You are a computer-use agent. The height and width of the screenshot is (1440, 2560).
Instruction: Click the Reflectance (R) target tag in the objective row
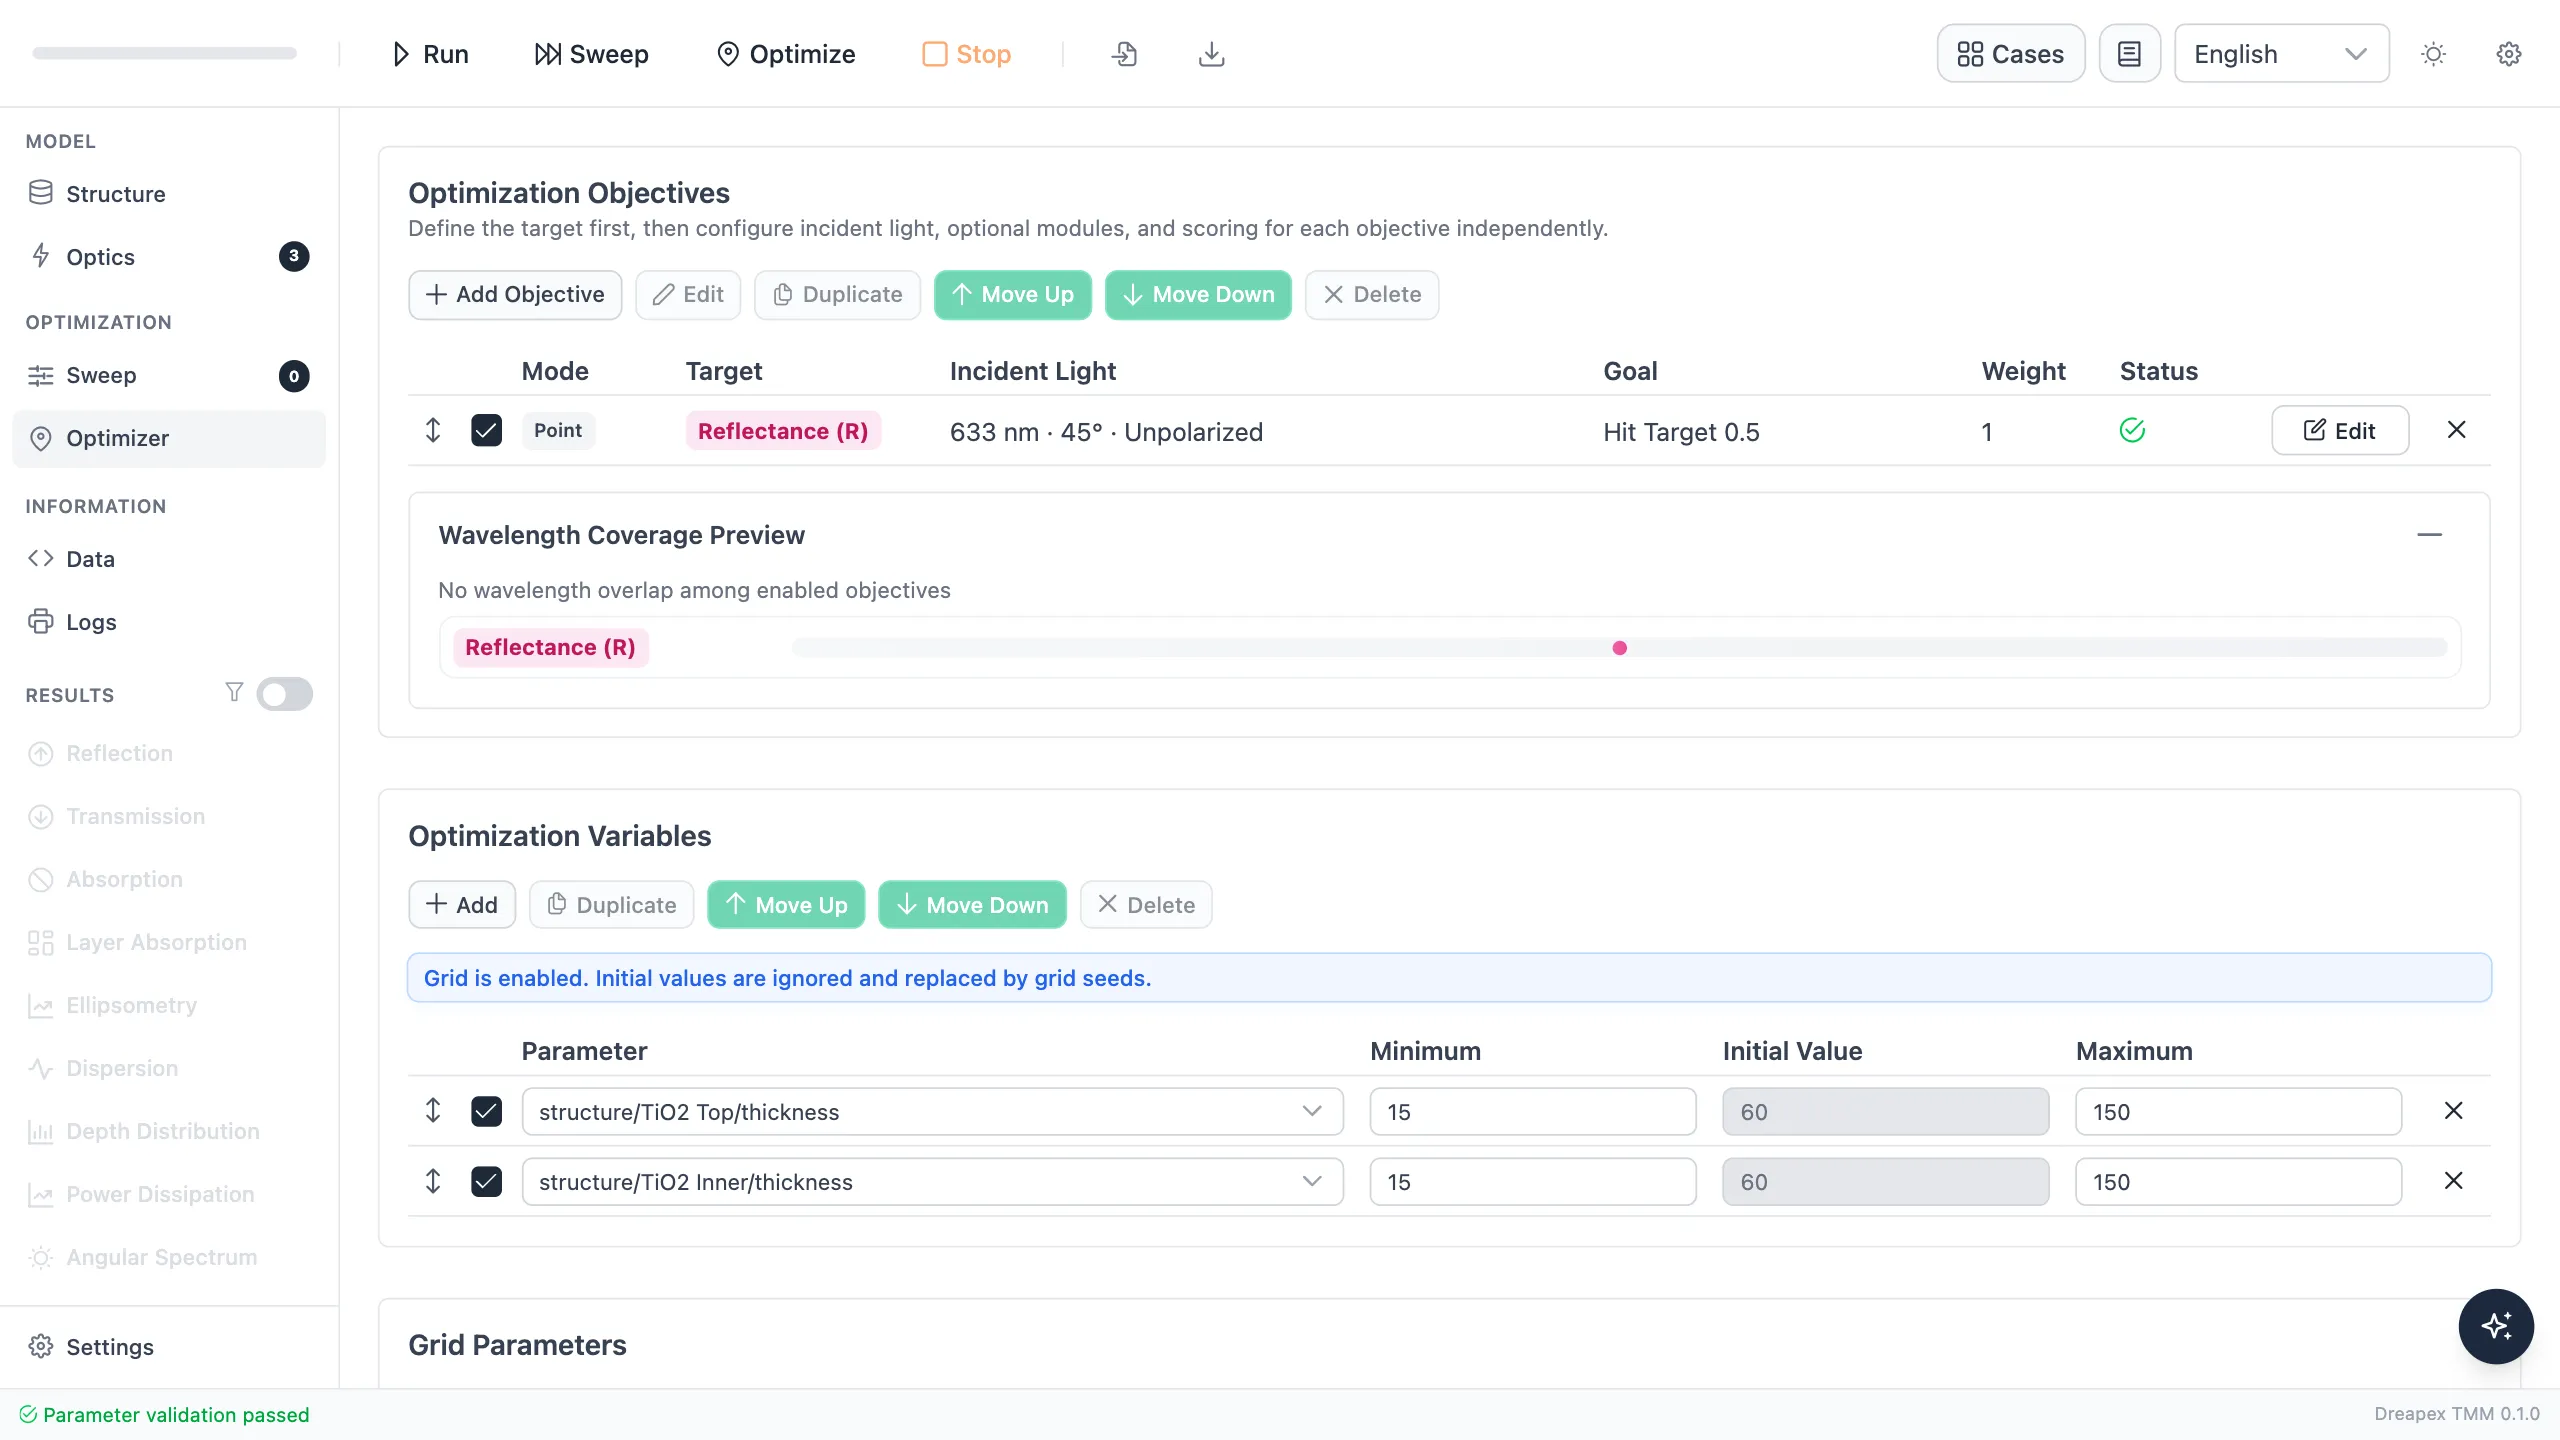783,431
